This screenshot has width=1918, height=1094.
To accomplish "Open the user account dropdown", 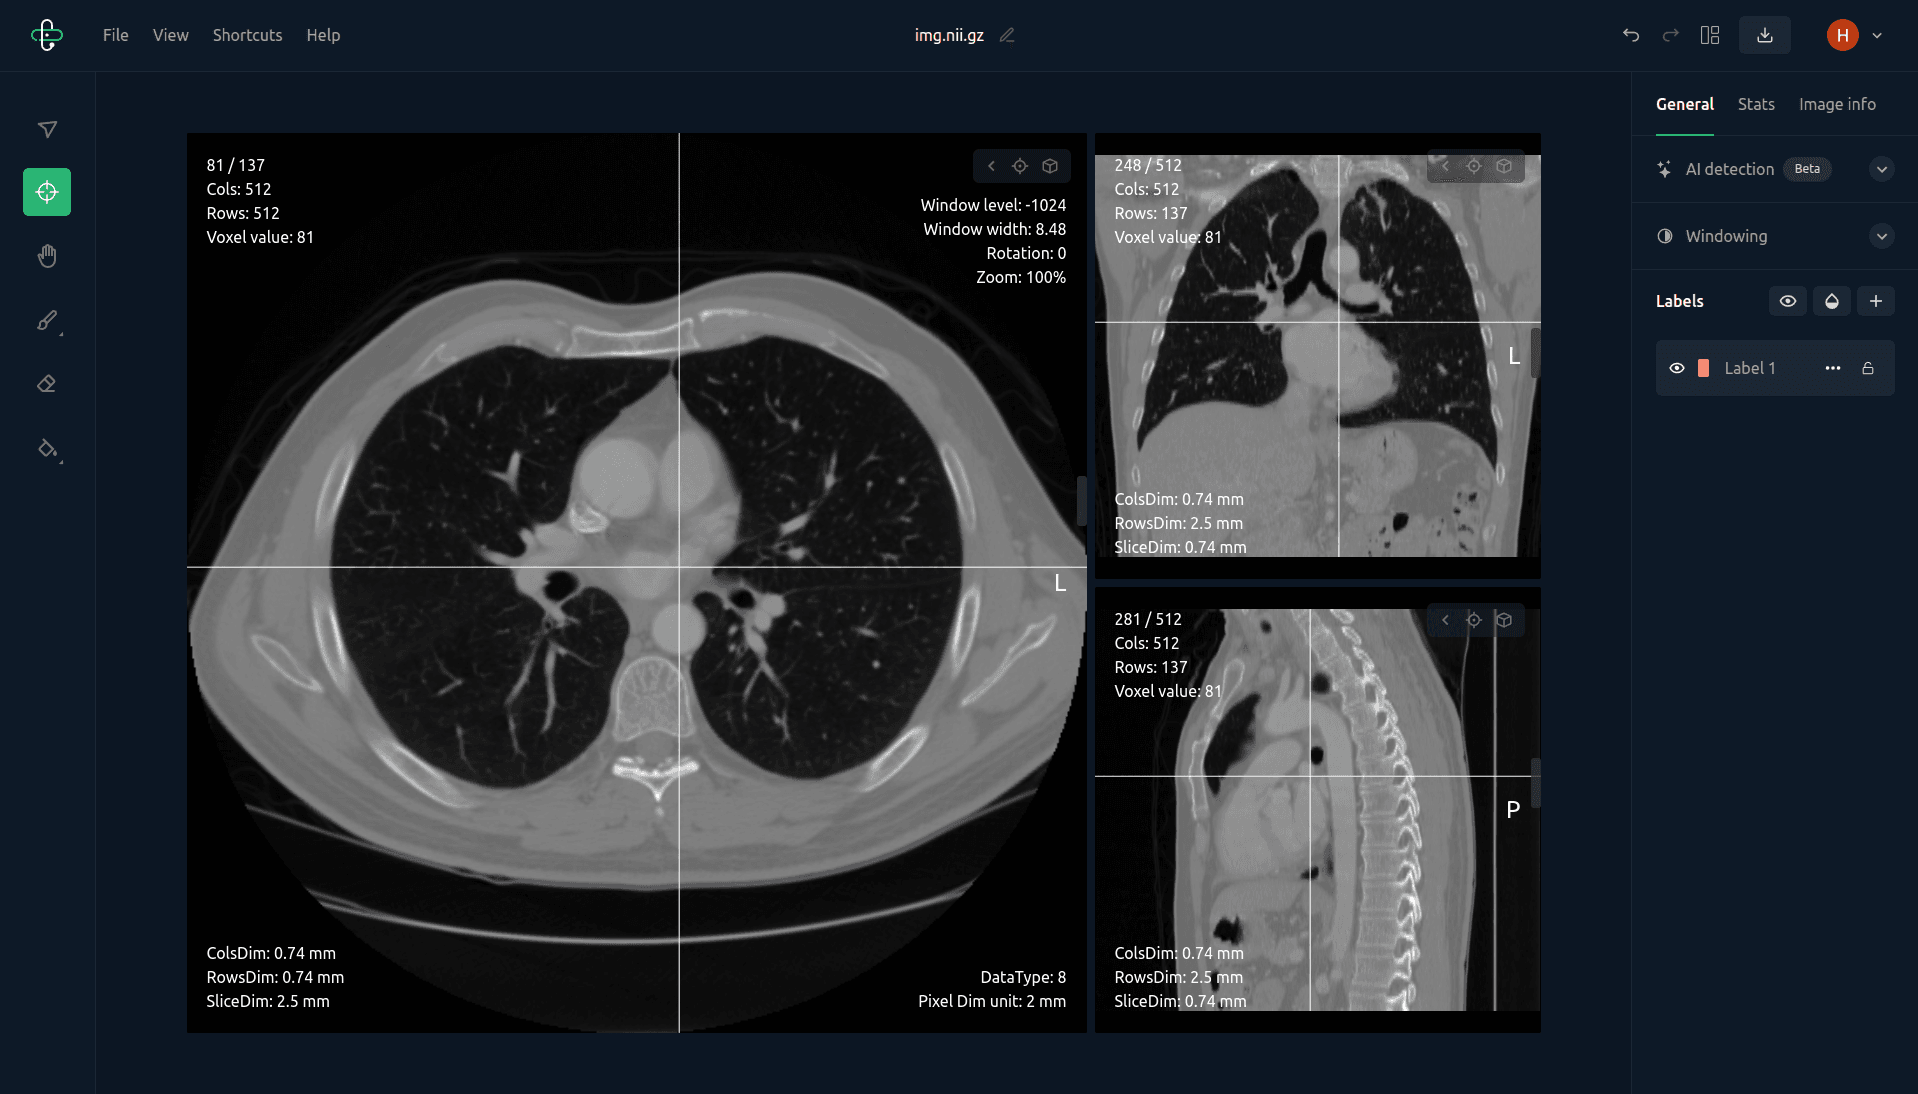I will tap(1877, 35).
